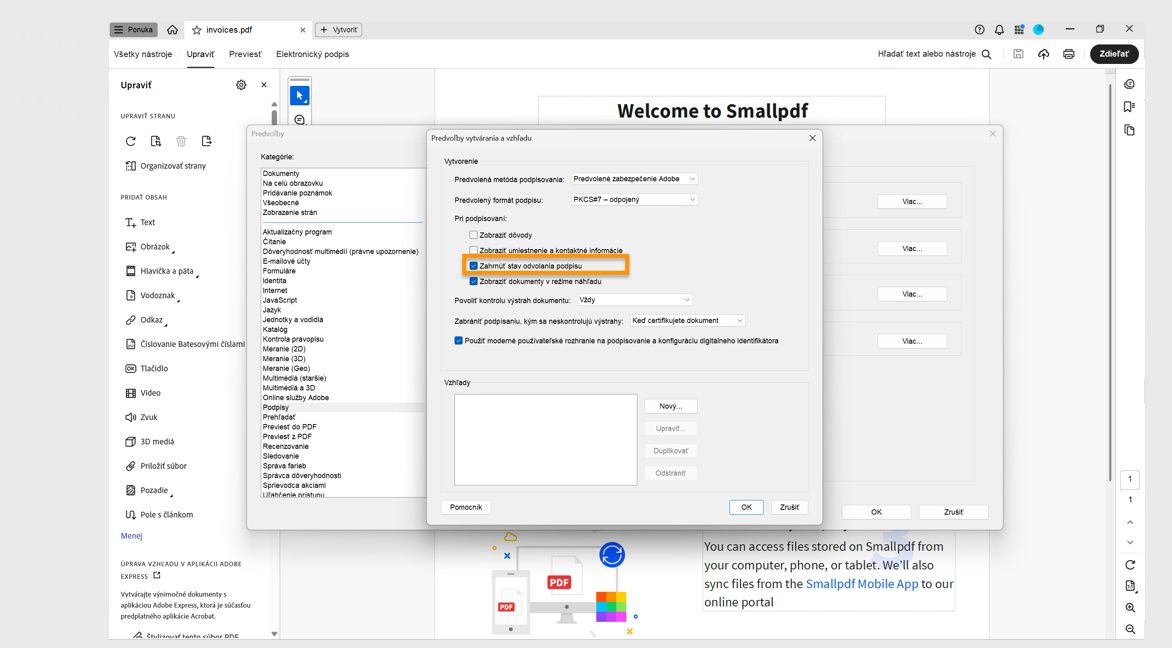
Task: Enable Zobraziť umiestnenie a kontaktné informácie
Action: [473, 250]
